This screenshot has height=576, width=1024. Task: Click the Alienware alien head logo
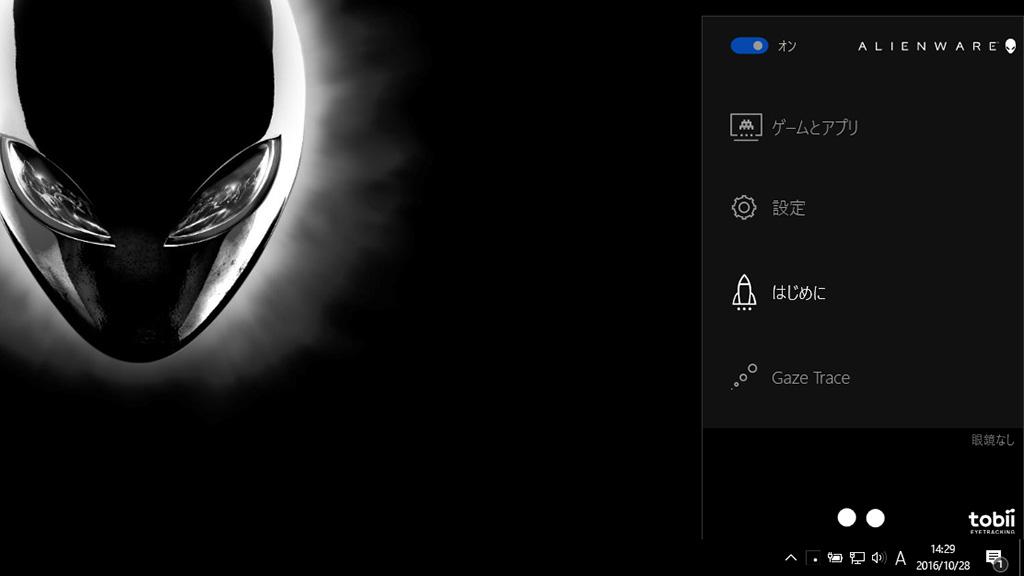[x=1010, y=46]
